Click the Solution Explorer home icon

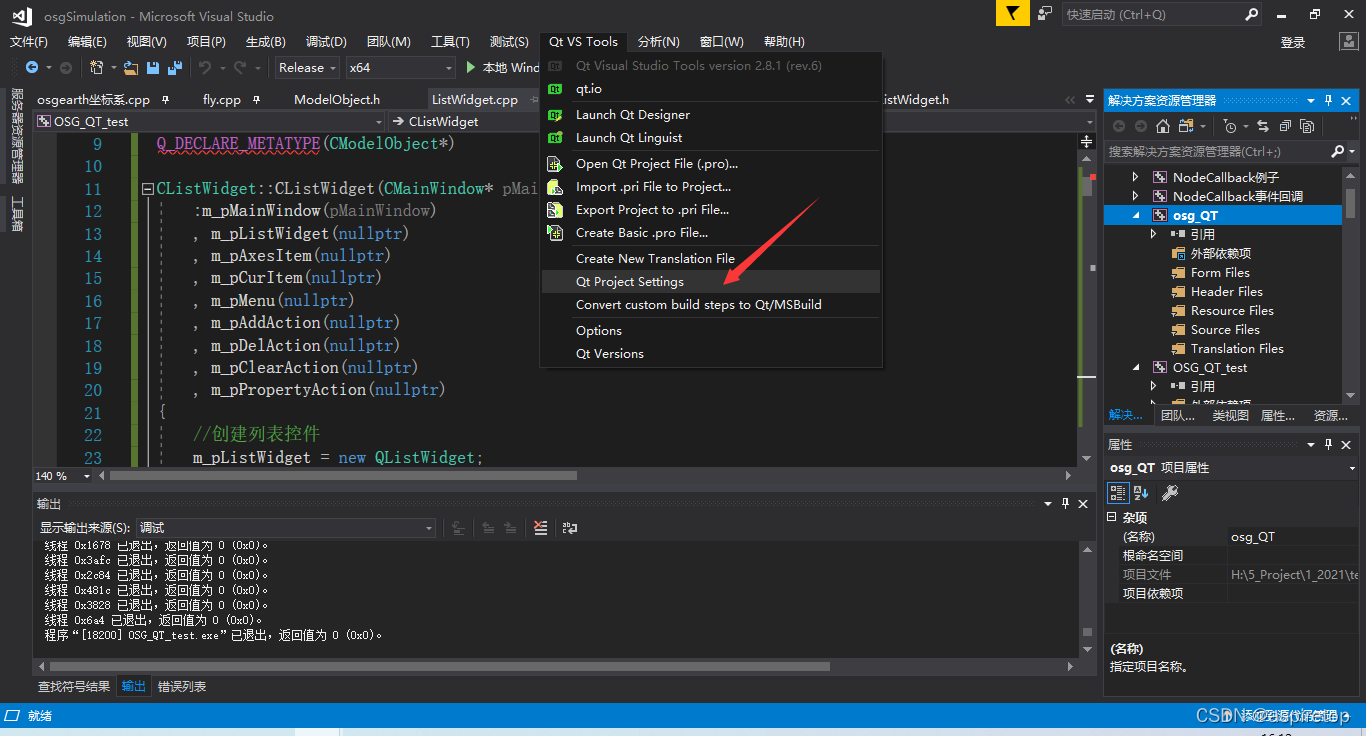pos(1162,126)
